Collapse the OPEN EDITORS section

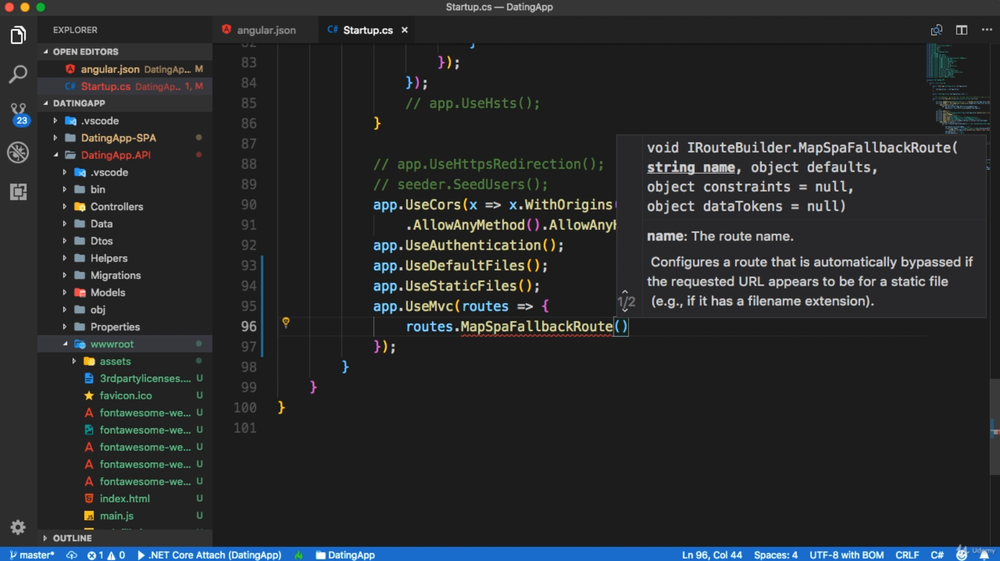pos(85,52)
